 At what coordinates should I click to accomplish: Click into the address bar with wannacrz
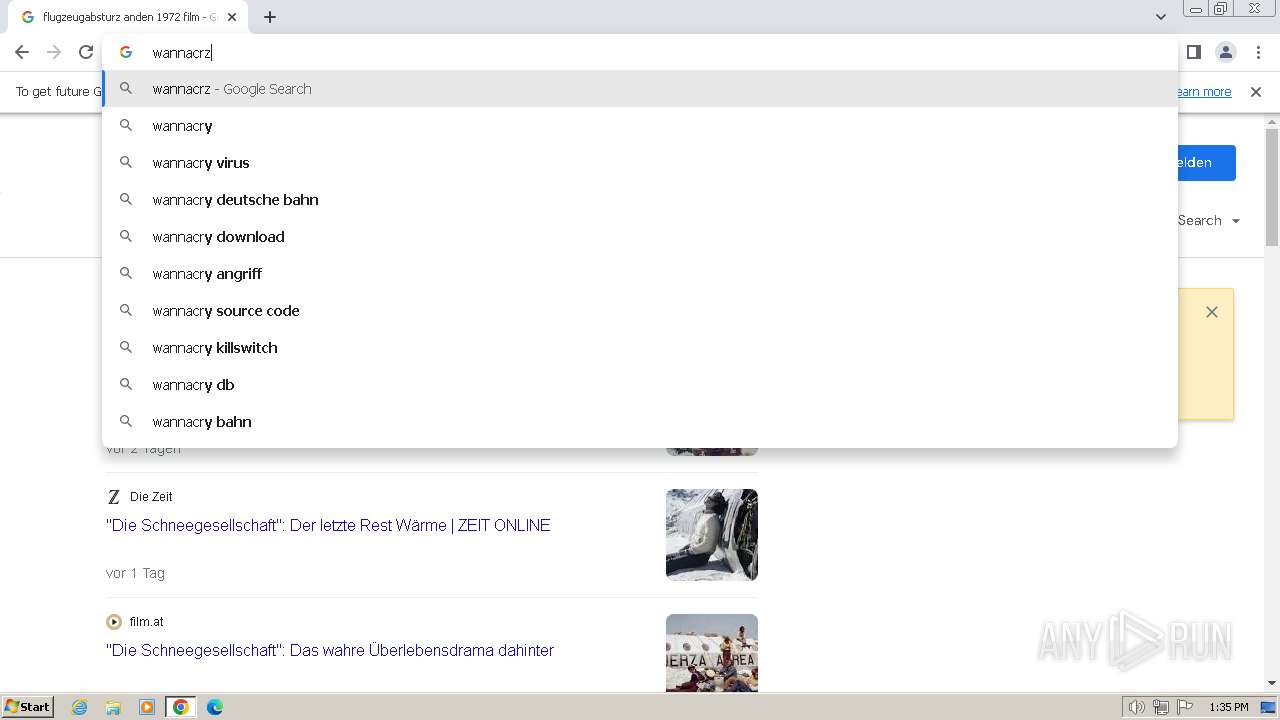click(x=640, y=52)
